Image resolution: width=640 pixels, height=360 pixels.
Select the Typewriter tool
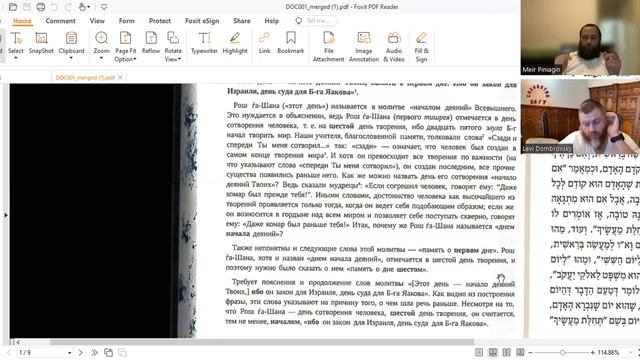(204, 43)
